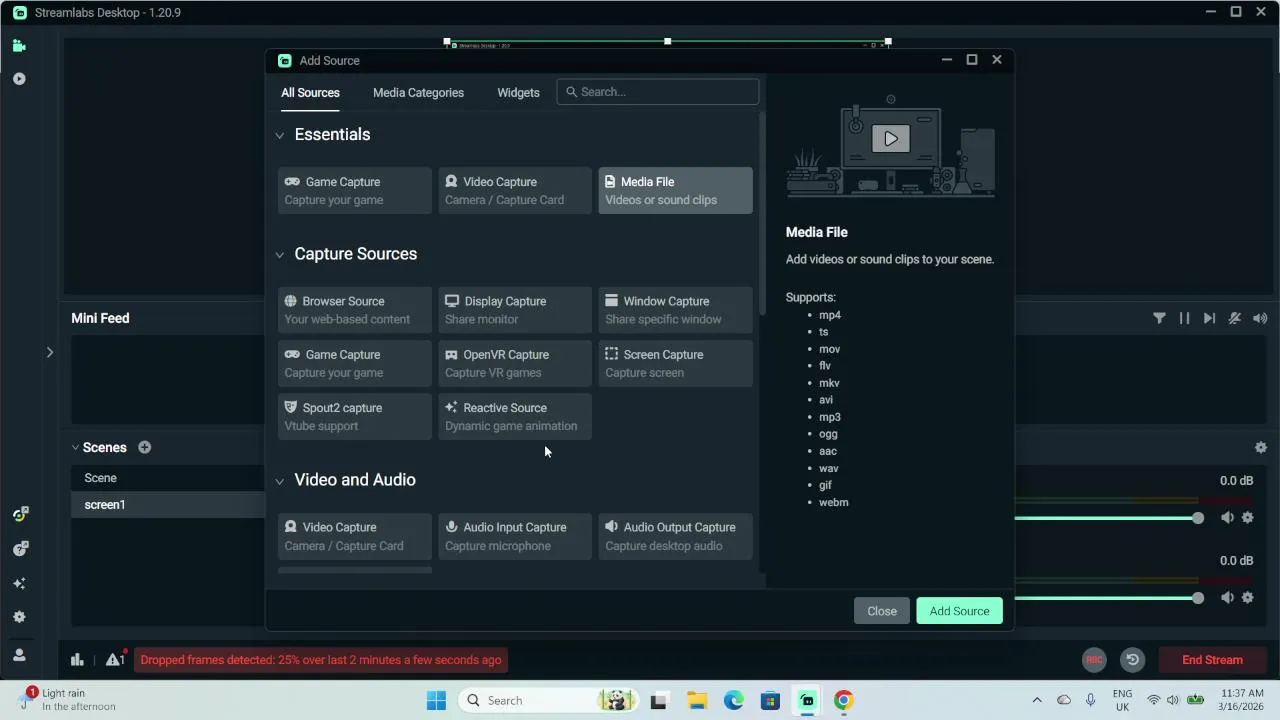The height and width of the screenshot is (720, 1280).
Task: Select Browser Source
Action: (x=355, y=310)
